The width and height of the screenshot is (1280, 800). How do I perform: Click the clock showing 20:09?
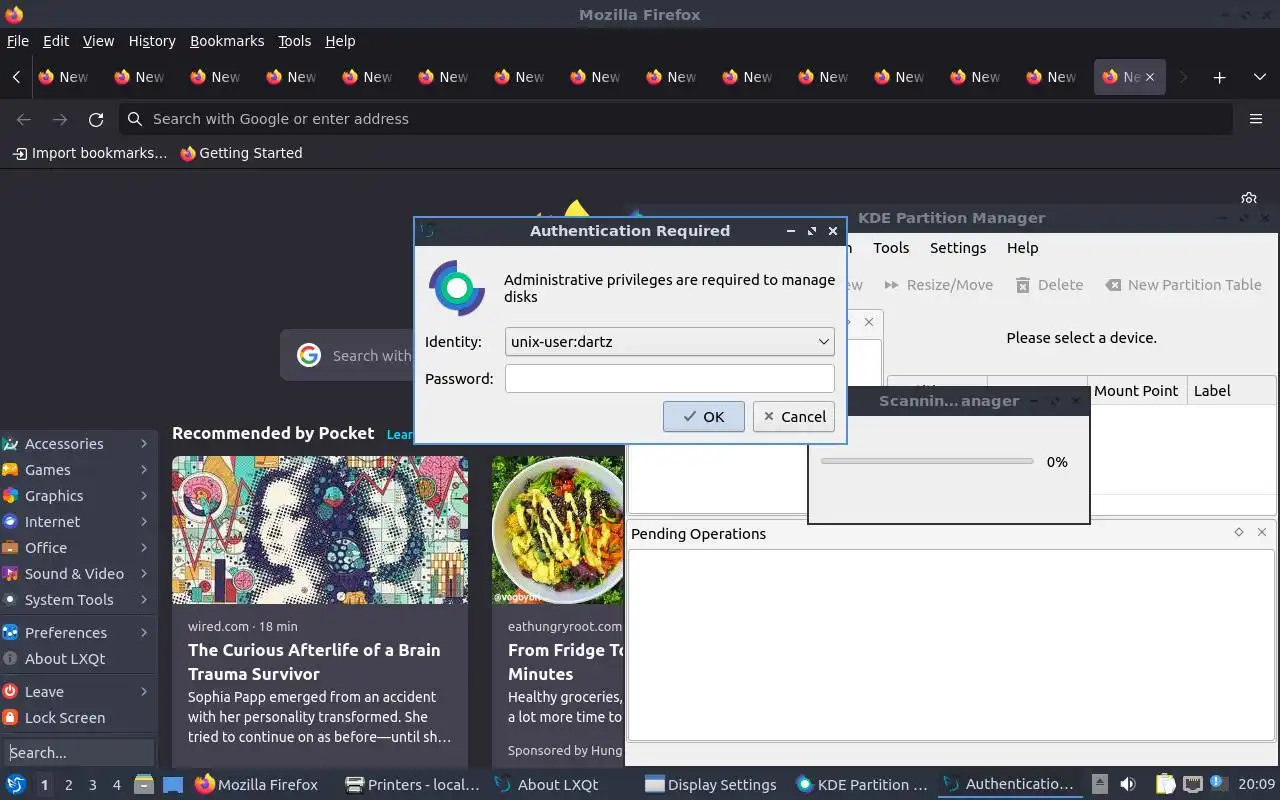pos(1256,785)
